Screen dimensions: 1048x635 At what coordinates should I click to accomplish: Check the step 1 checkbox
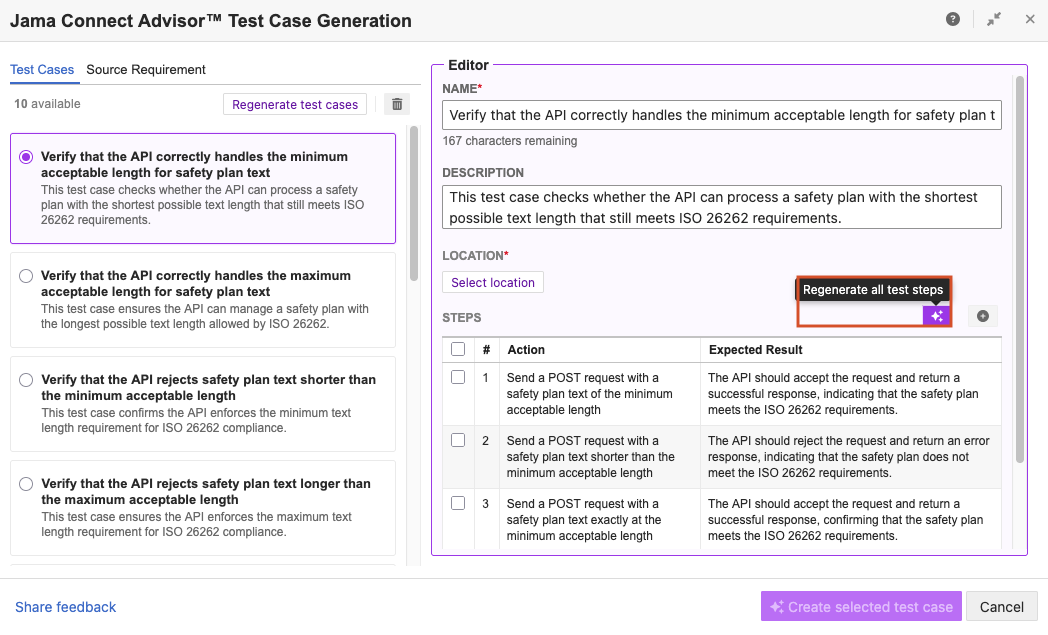tap(458, 377)
